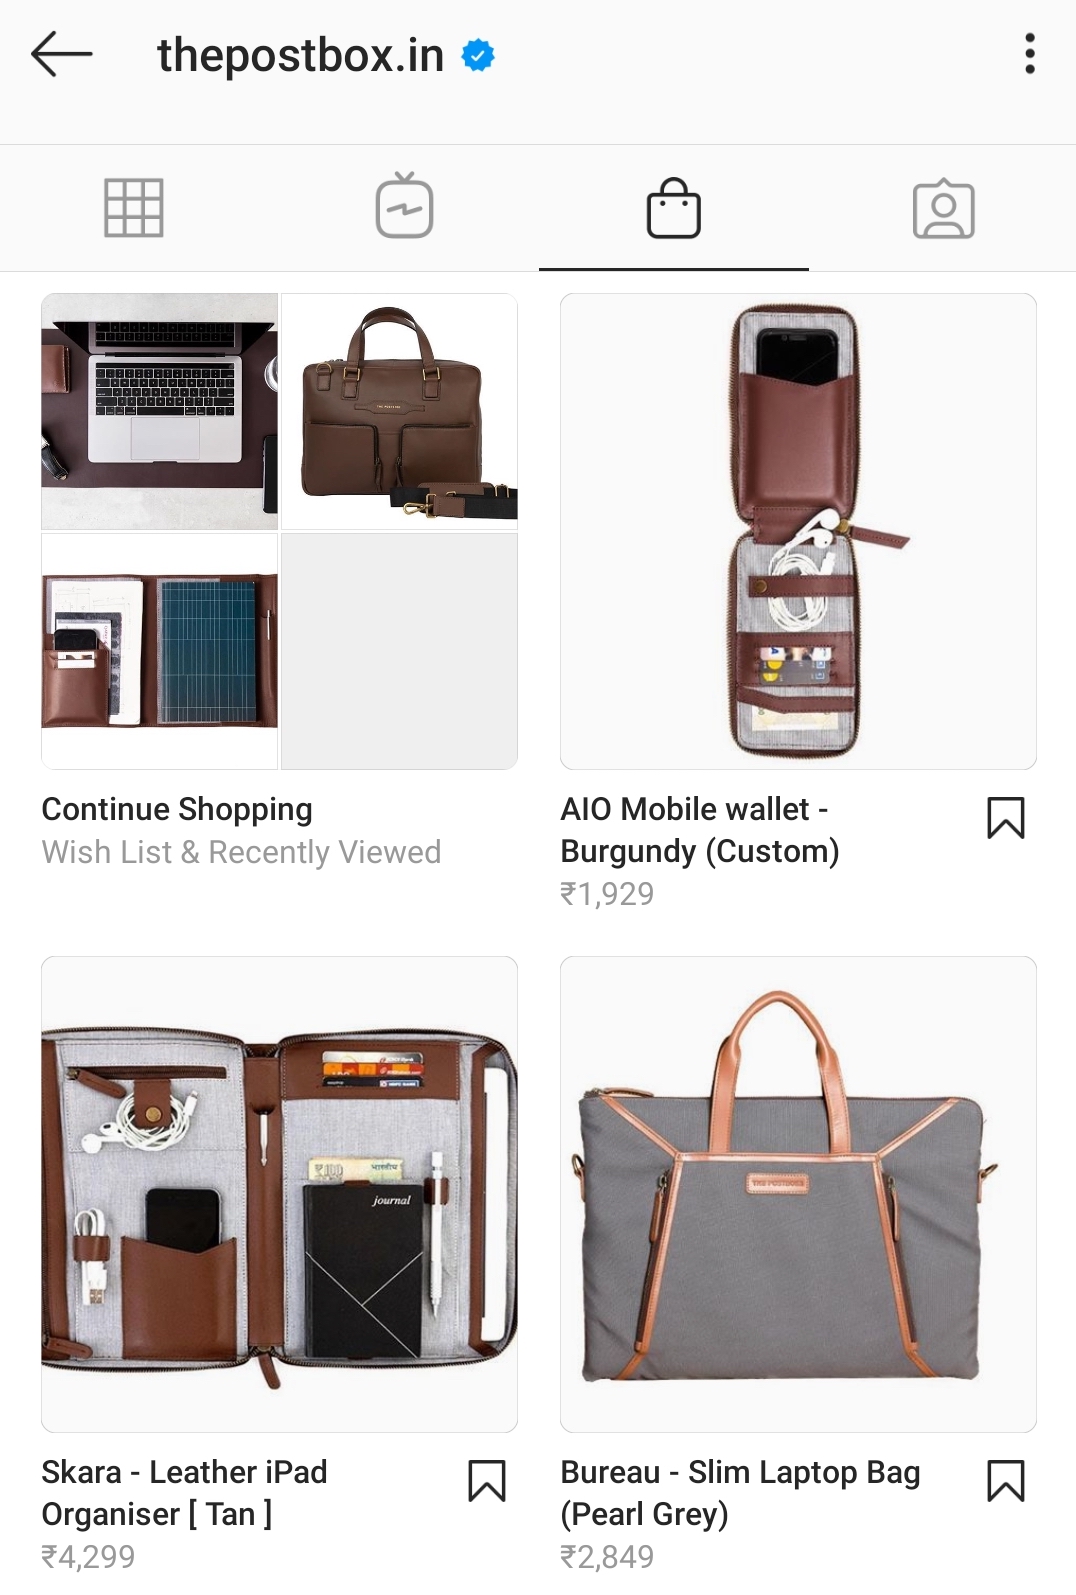Open the three-dot options menu
The height and width of the screenshot is (1595, 1076).
click(1029, 54)
